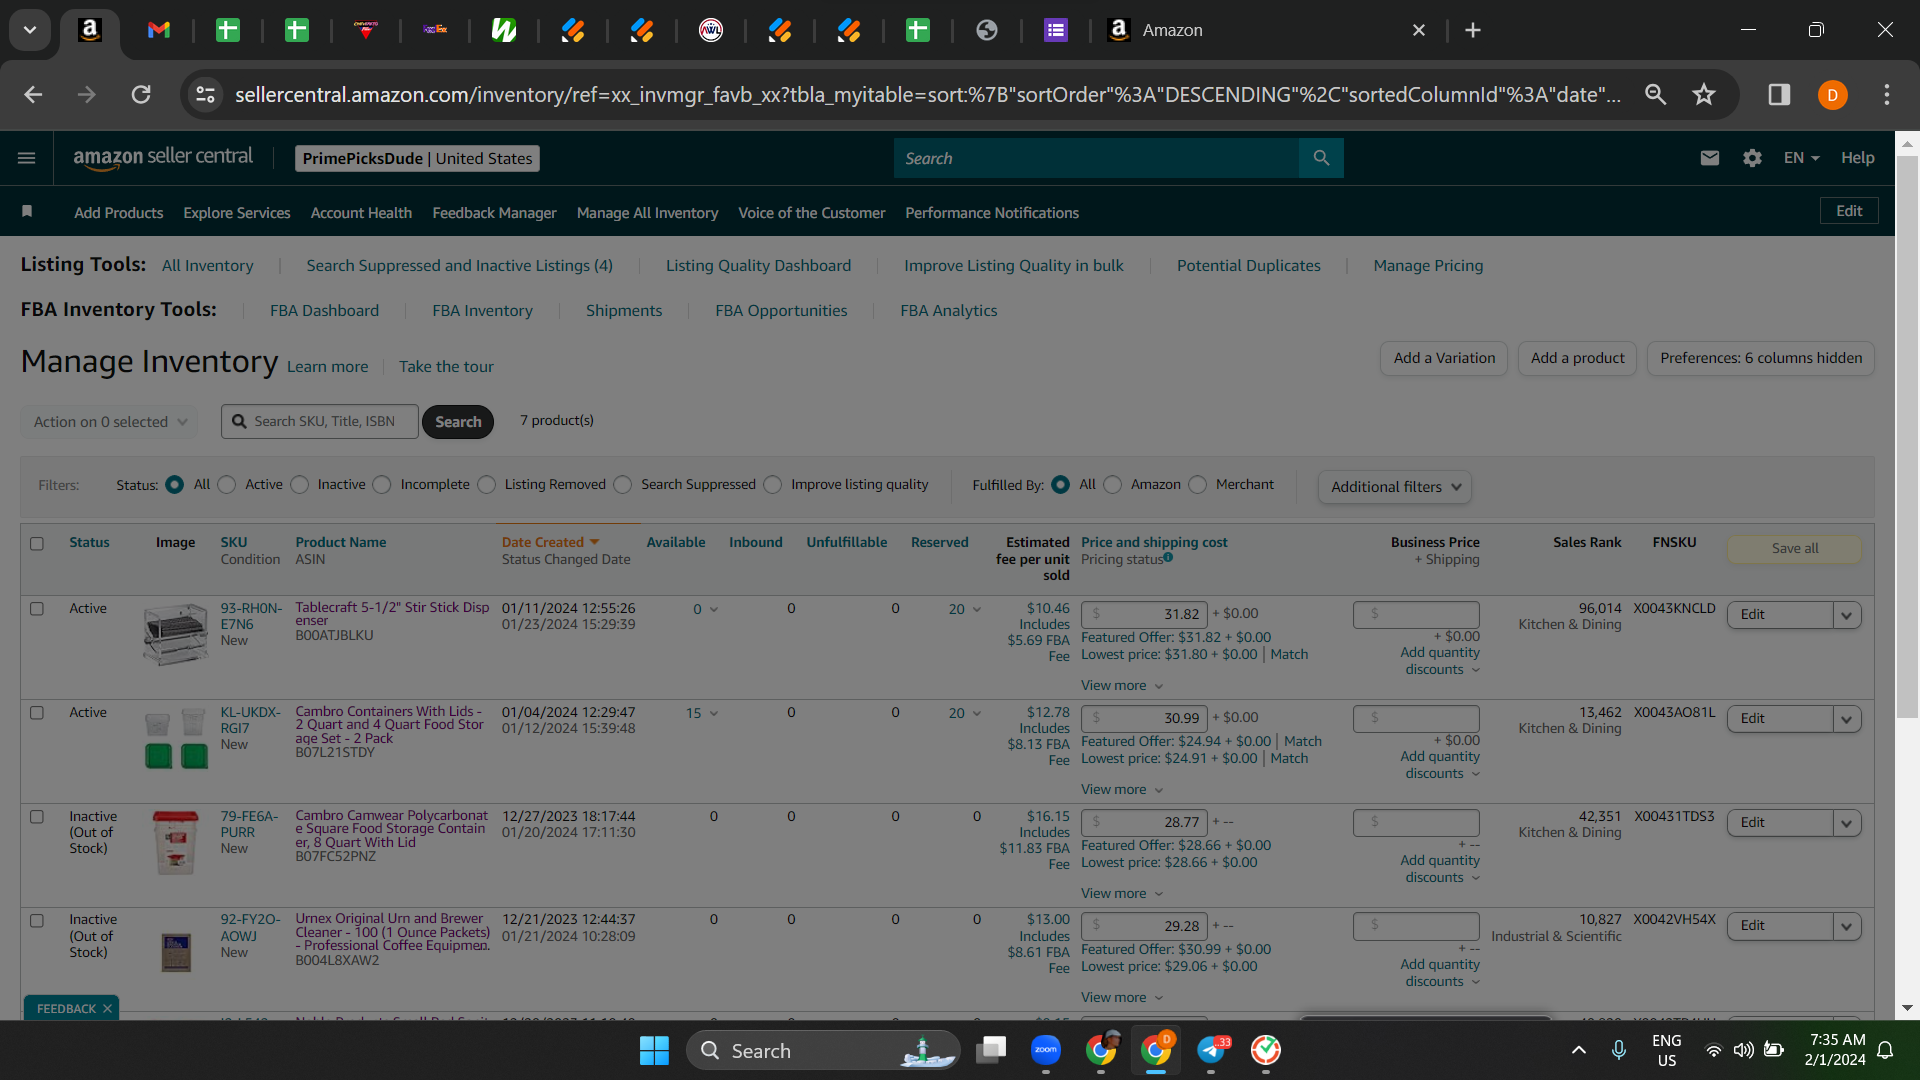View site information icon in address bar
Viewport: 1920px width, 1080px height.
coord(205,94)
